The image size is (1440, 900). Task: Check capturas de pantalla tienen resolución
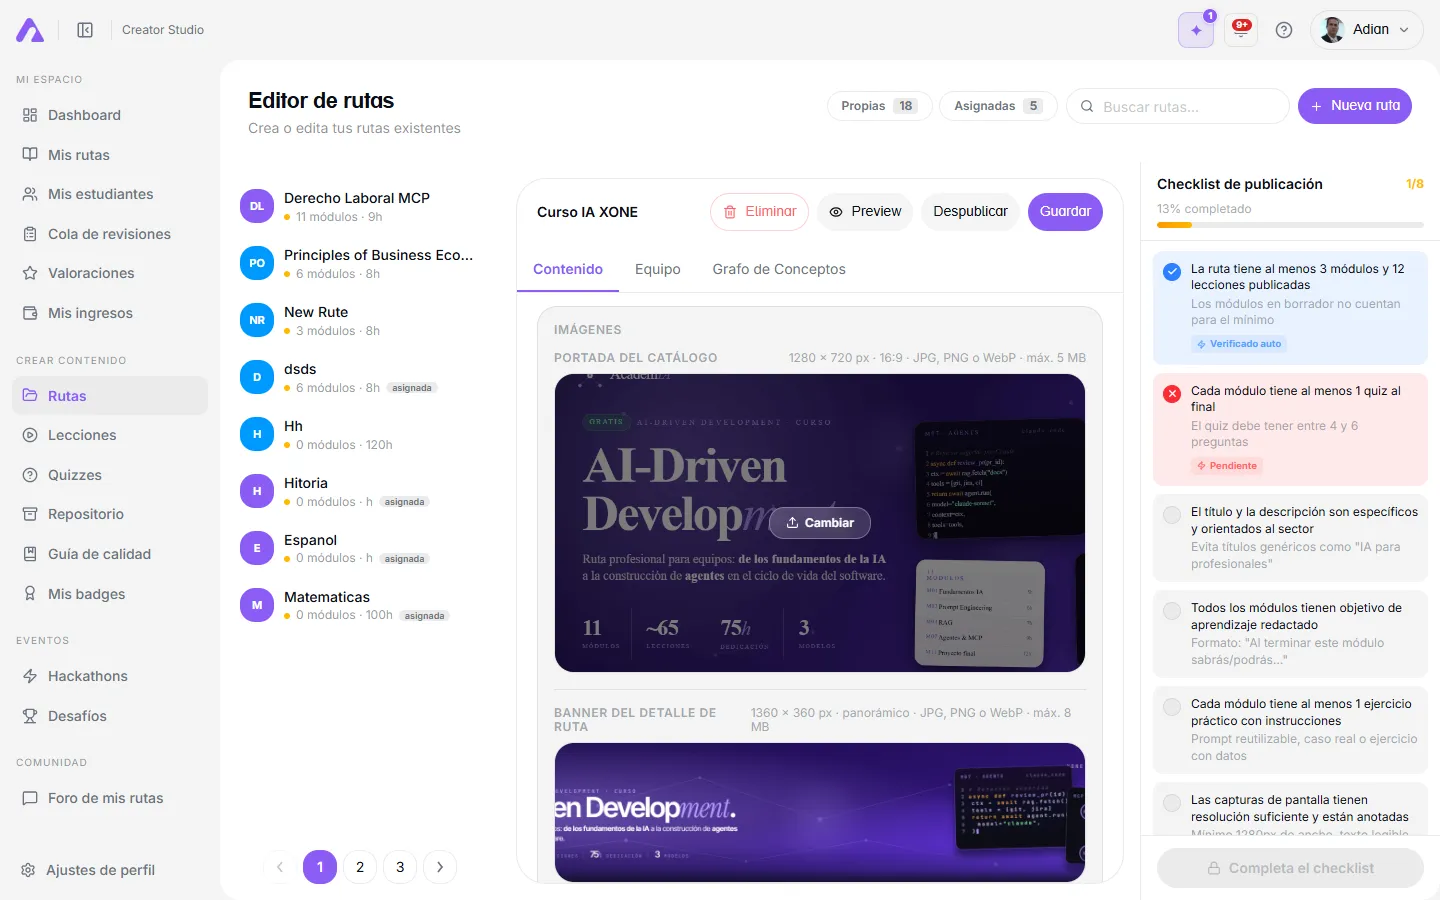point(1172,803)
